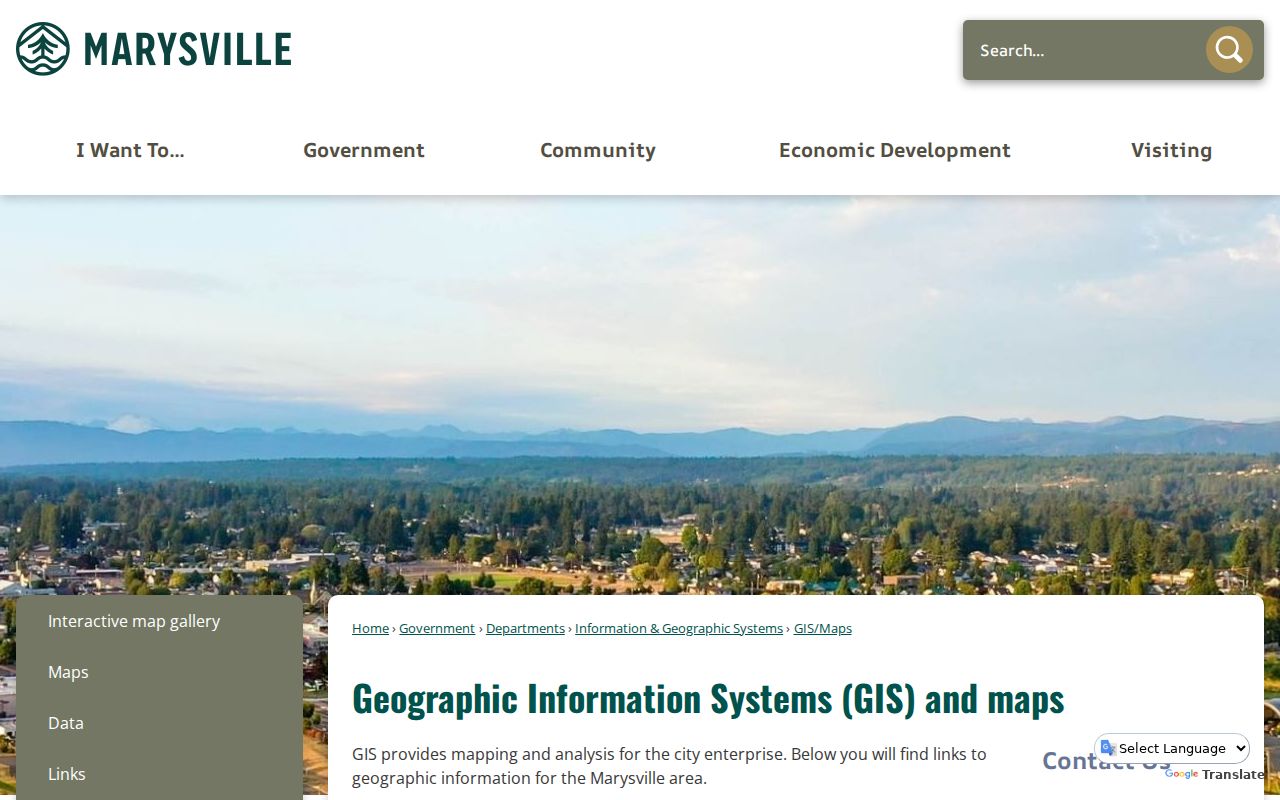Screen dimensions: 1280x800
Task: Open the I Want To... menu
Action: (130, 150)
